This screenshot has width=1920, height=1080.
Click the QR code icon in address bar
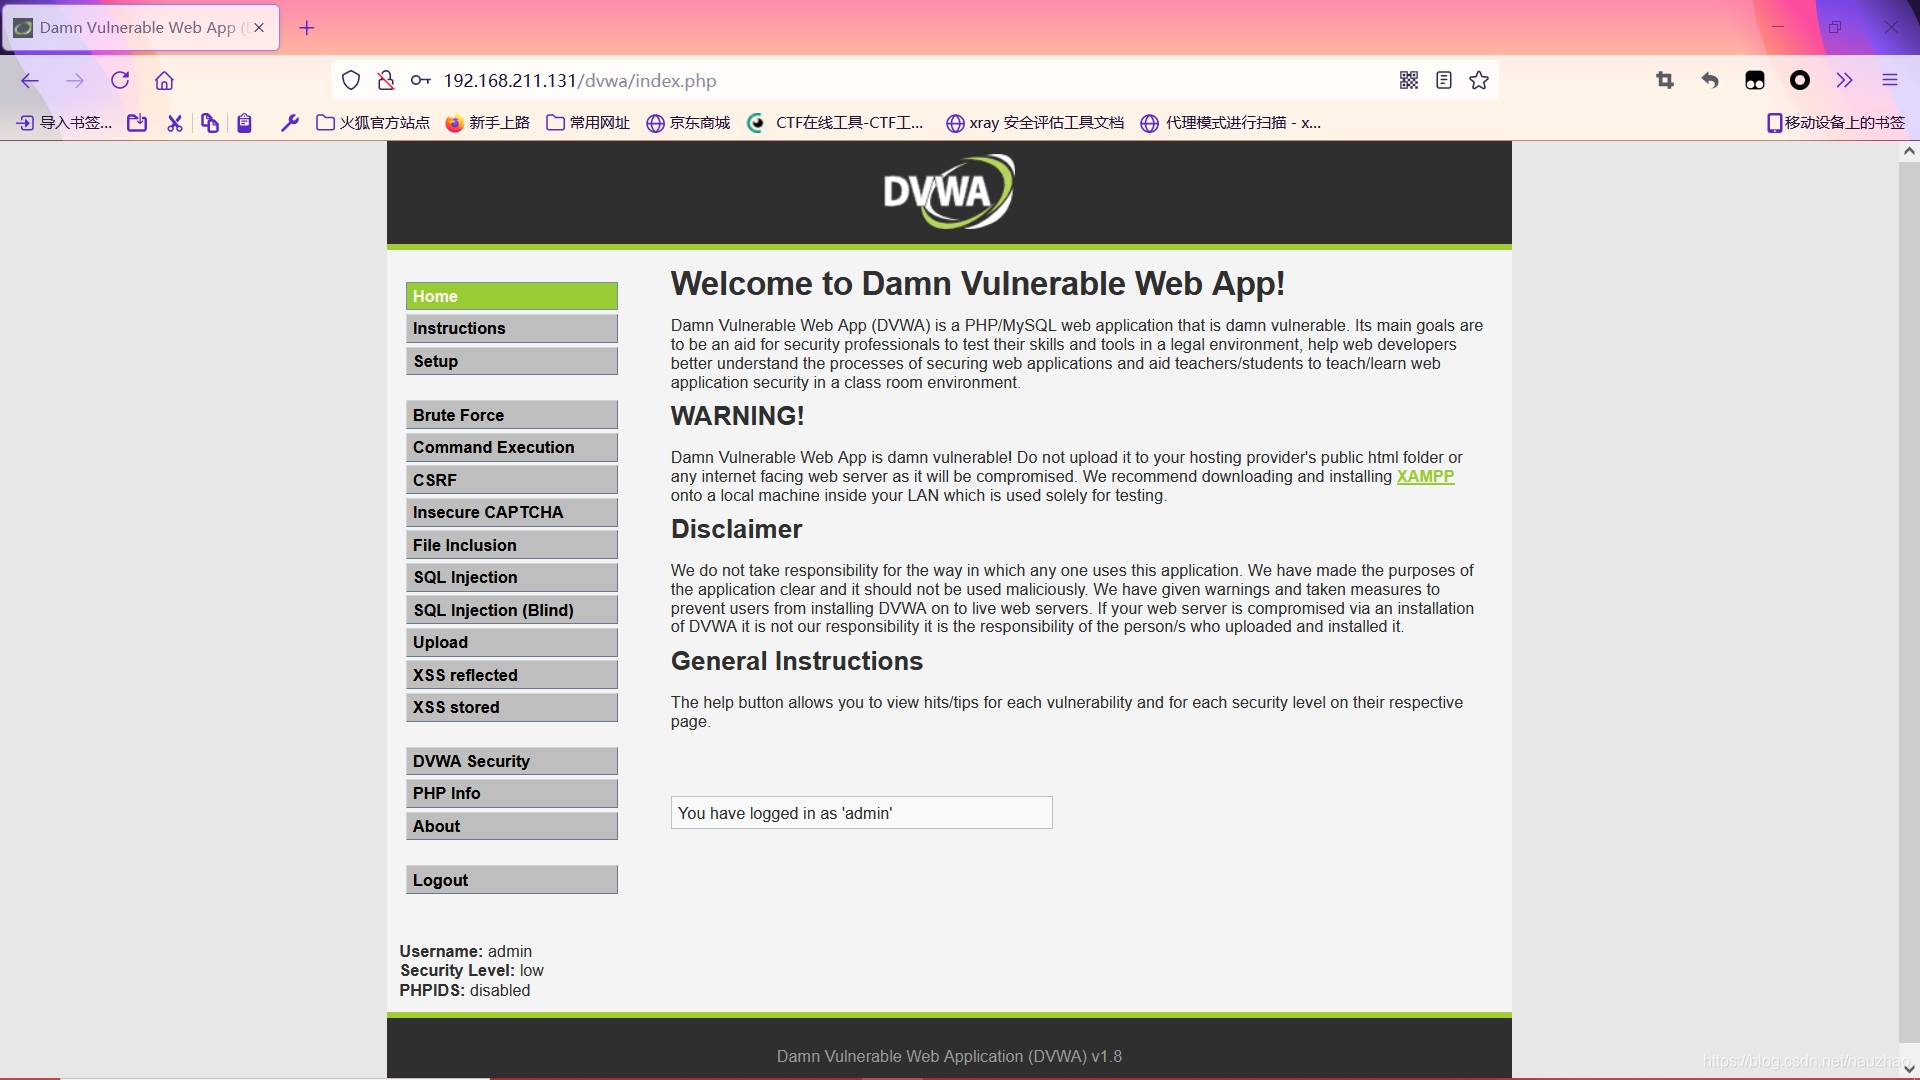point(1408,81)
